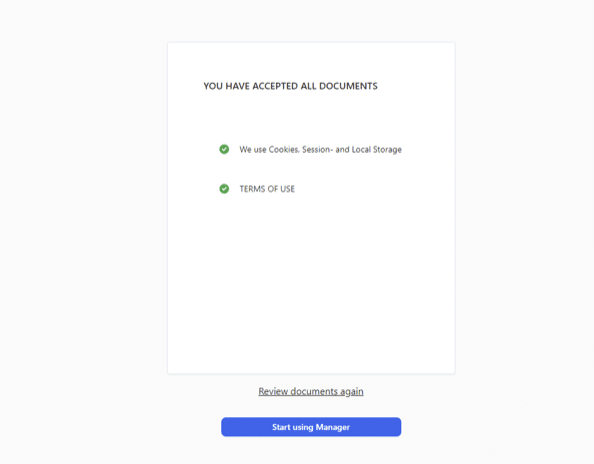Open the cookies and local storage item

pos(320,149)
